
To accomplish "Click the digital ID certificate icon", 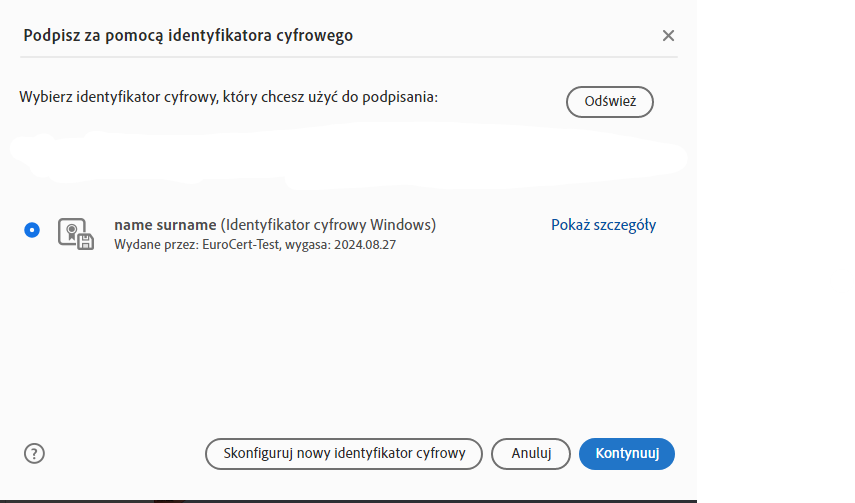I will (x=75, y=233).
